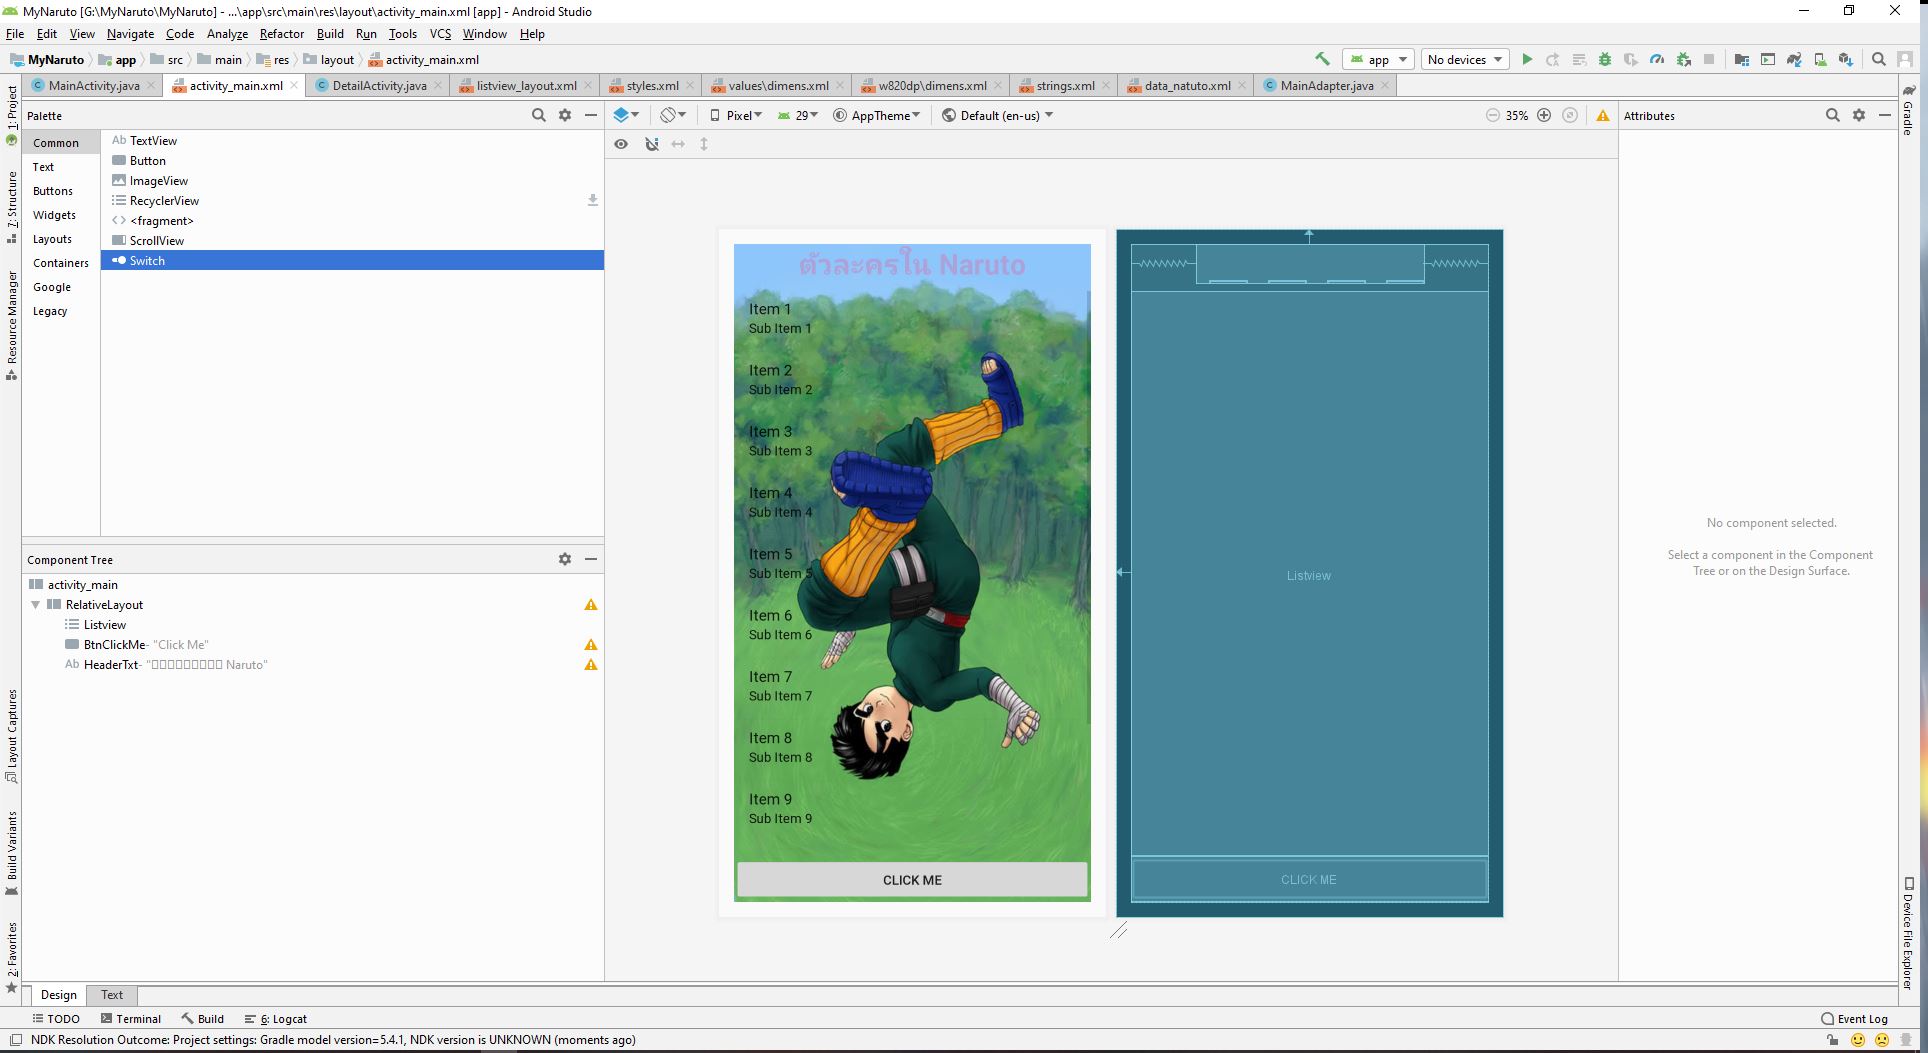The width and height of the screenshot is (1928, 1053).
Task: Toggle the Resource Manager tool window
Action: tap(11, 325)
